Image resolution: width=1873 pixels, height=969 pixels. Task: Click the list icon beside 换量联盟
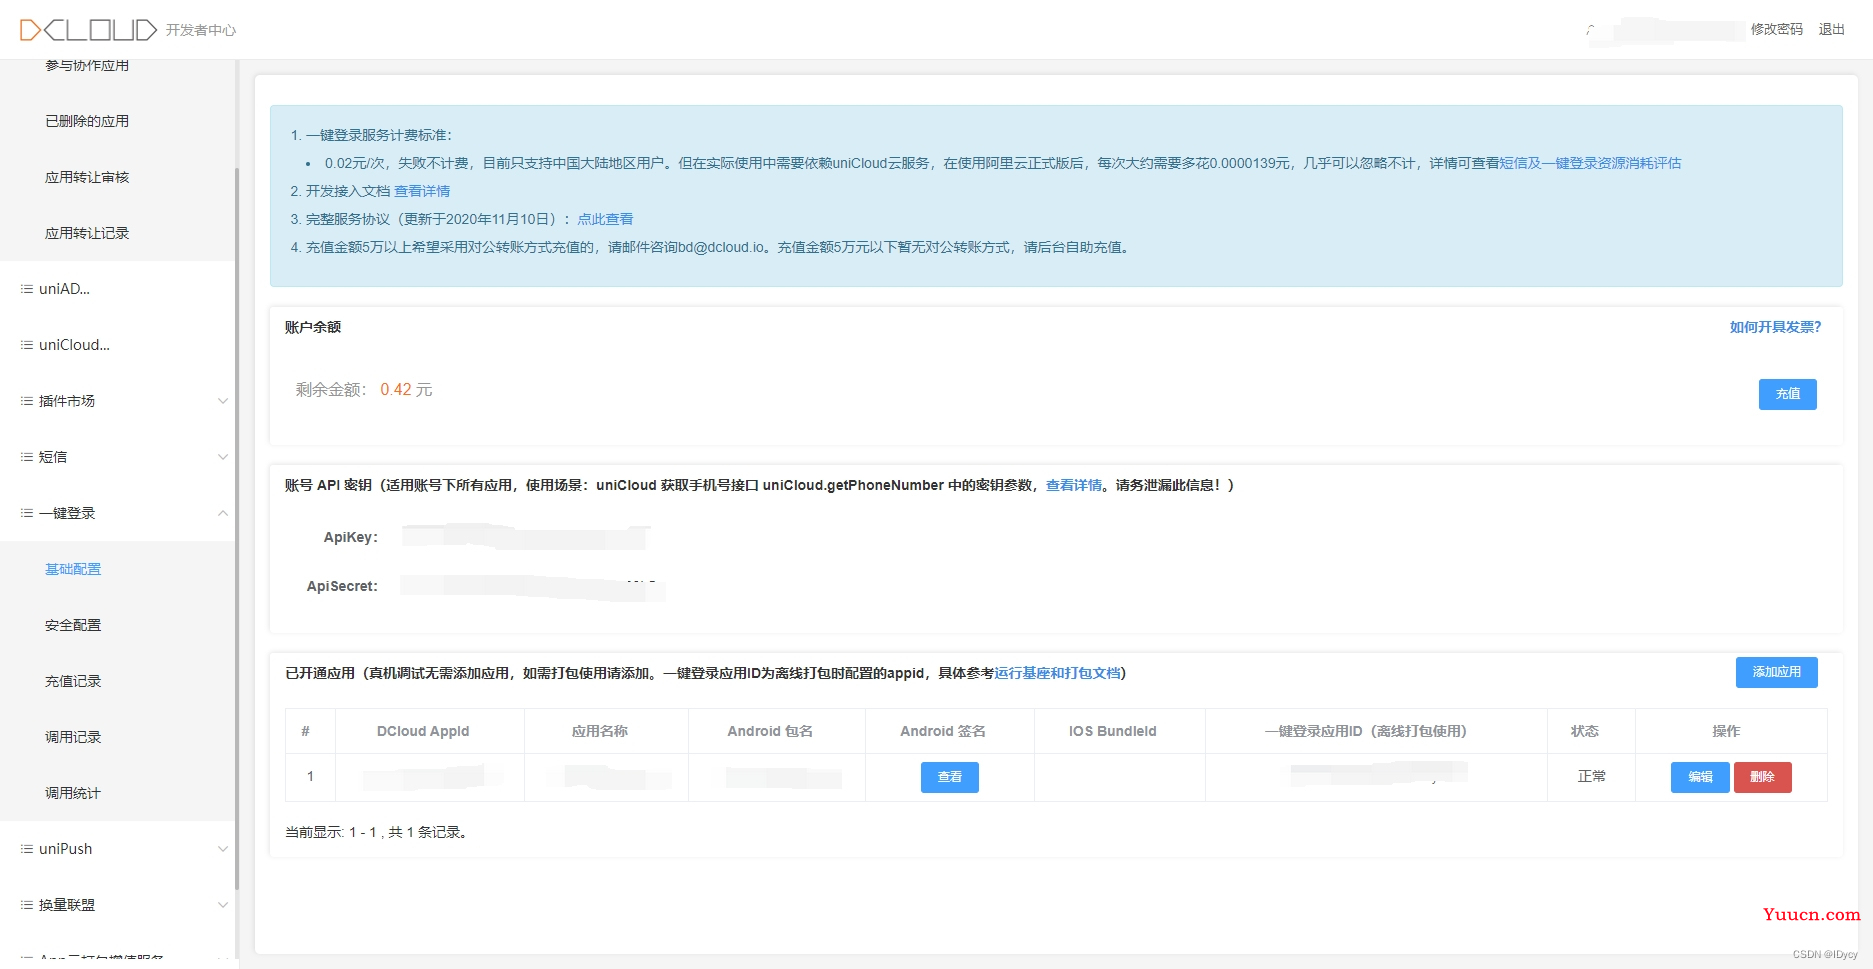(27, 905)
